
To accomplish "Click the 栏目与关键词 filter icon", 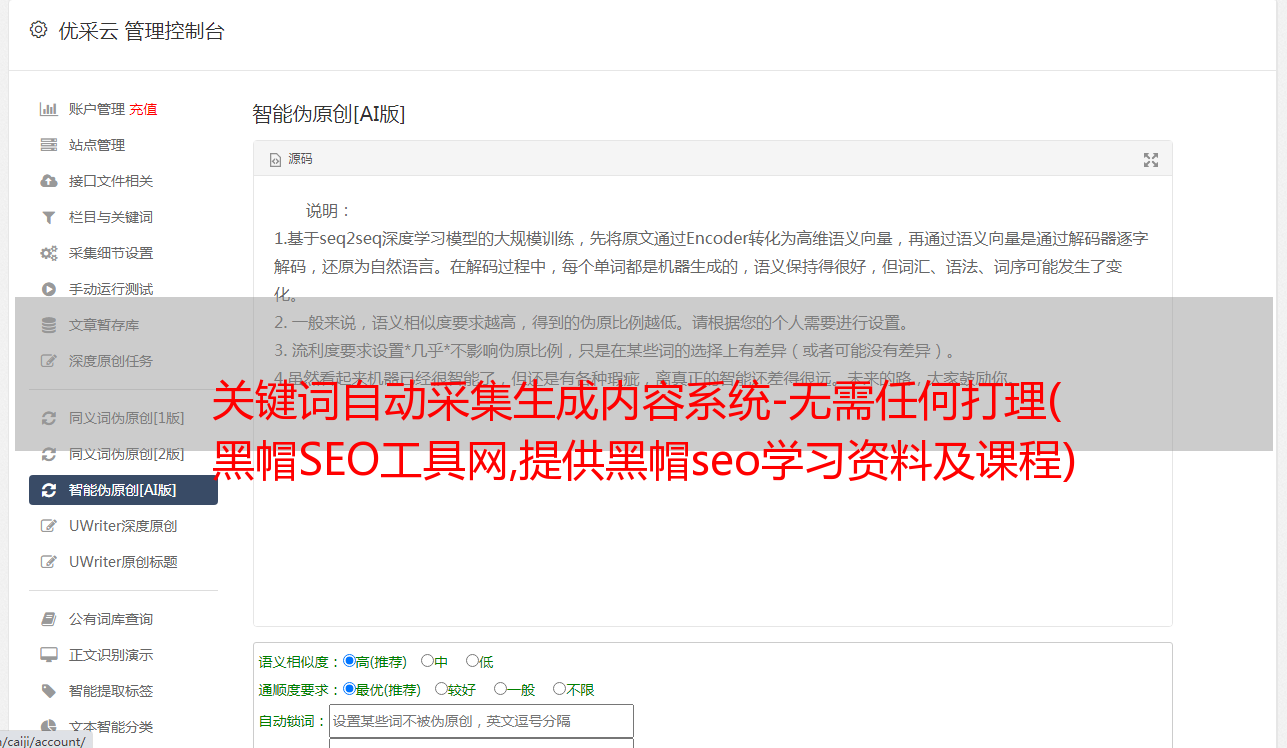I will [48, 217].
